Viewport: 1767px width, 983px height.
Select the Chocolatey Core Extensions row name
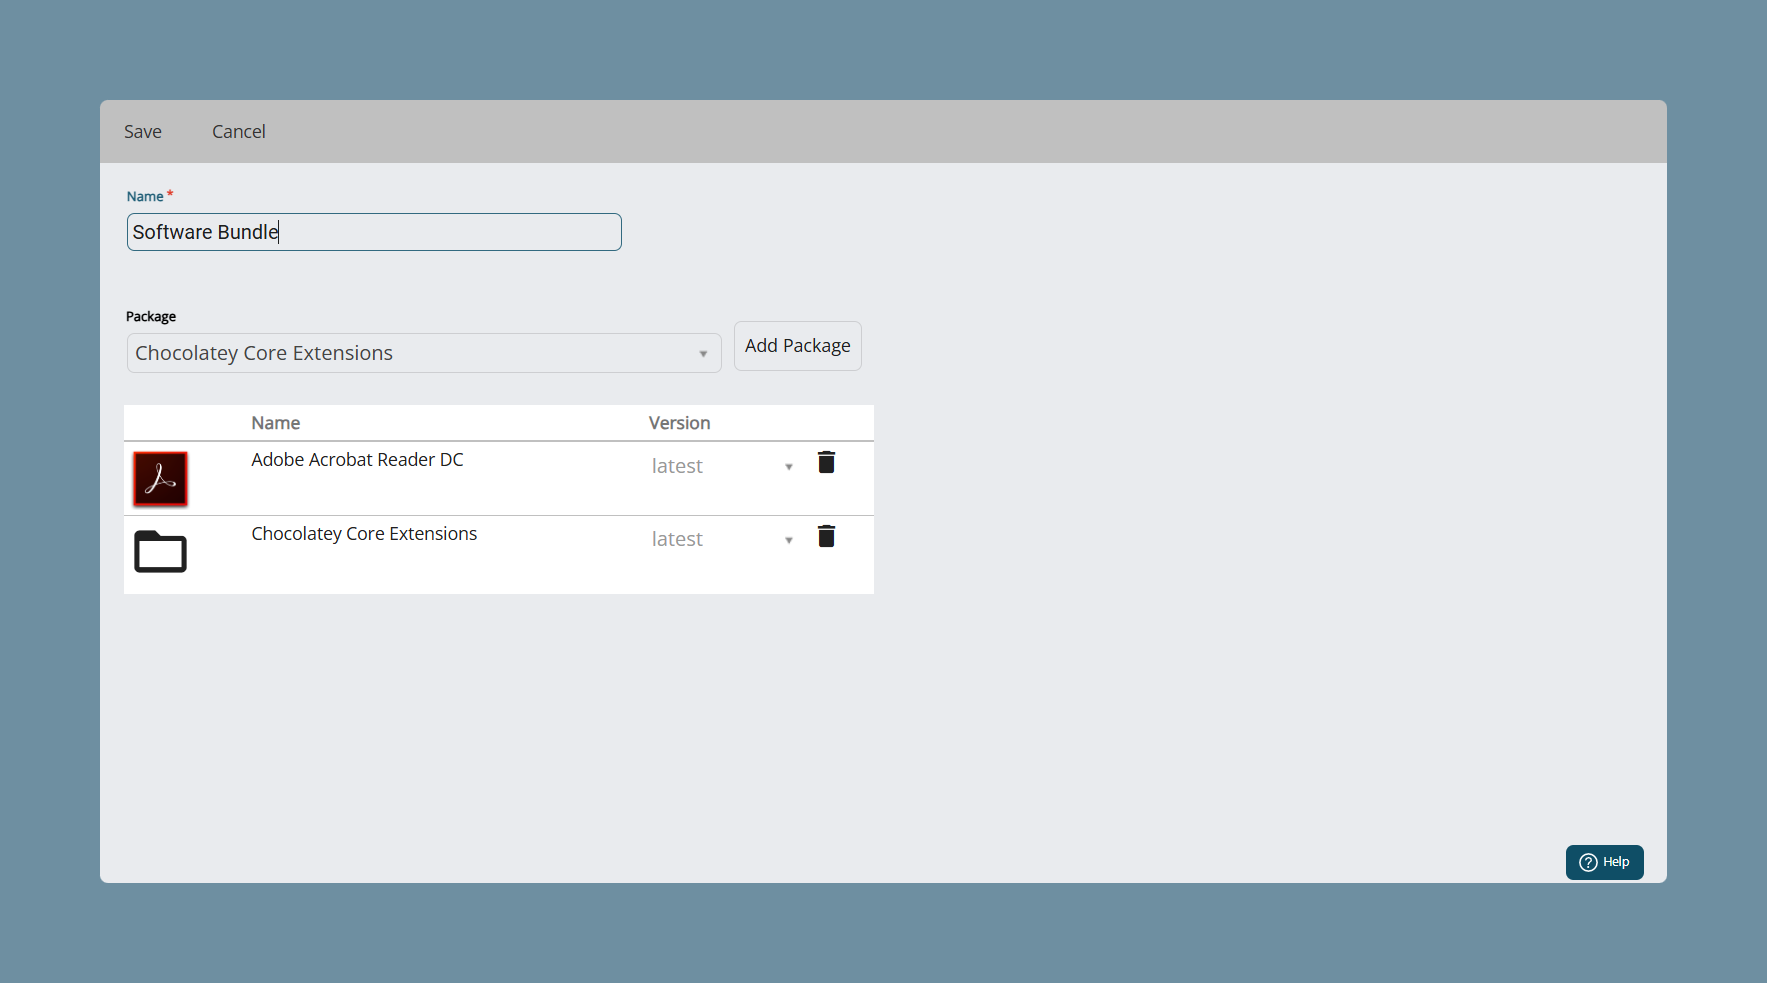click(364, 534)
